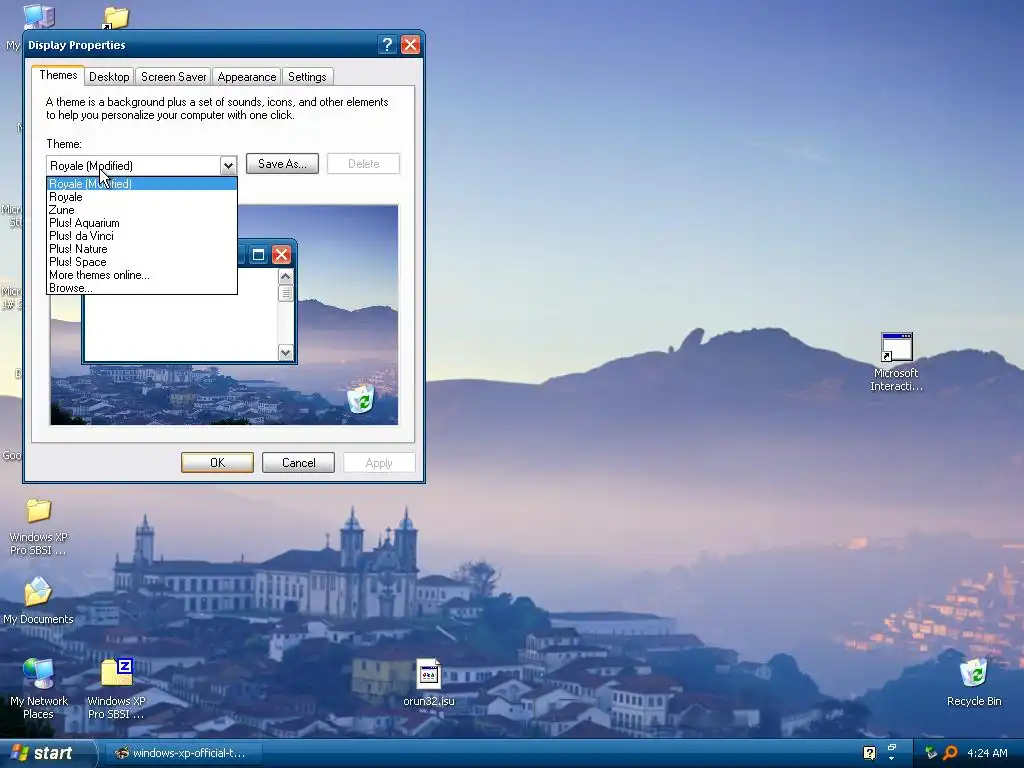Viewport: 1024px width, 768px height.
Task: Click the Safely Remove Hardware tray icon
Action: click(x=931, y=753)
